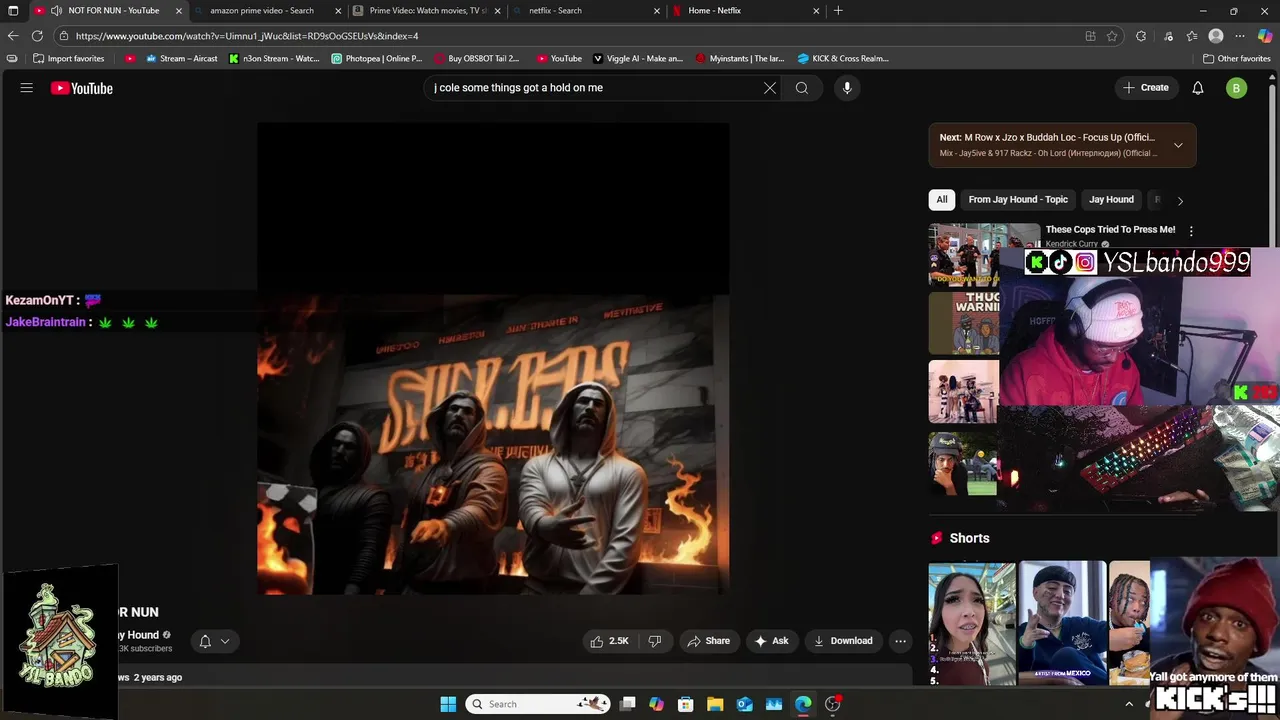
Task: Add this page to favorites star
Action: pyautogui.click(x=1112, y=36)
